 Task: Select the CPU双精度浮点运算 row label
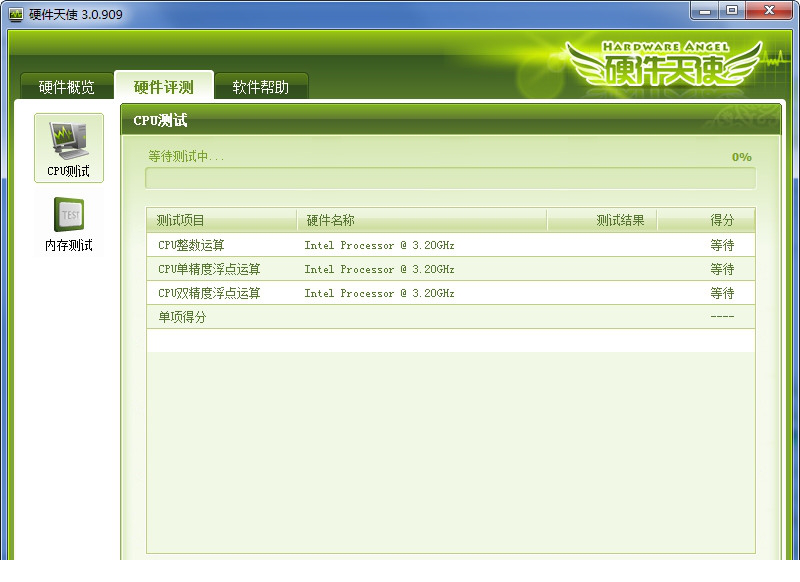(209, 293)
